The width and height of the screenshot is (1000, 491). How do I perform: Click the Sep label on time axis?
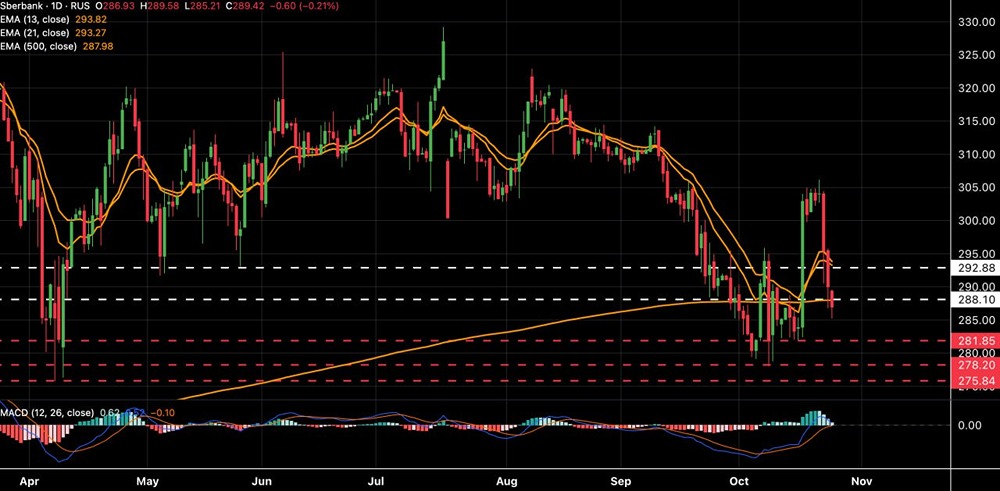pyautogui.click(x=621, y=480)
